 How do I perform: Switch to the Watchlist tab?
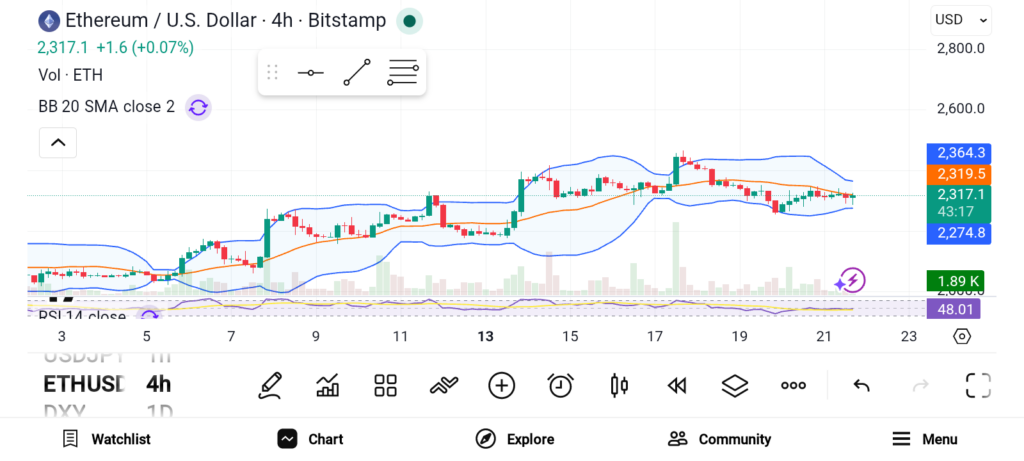click(x=106, y=439)
